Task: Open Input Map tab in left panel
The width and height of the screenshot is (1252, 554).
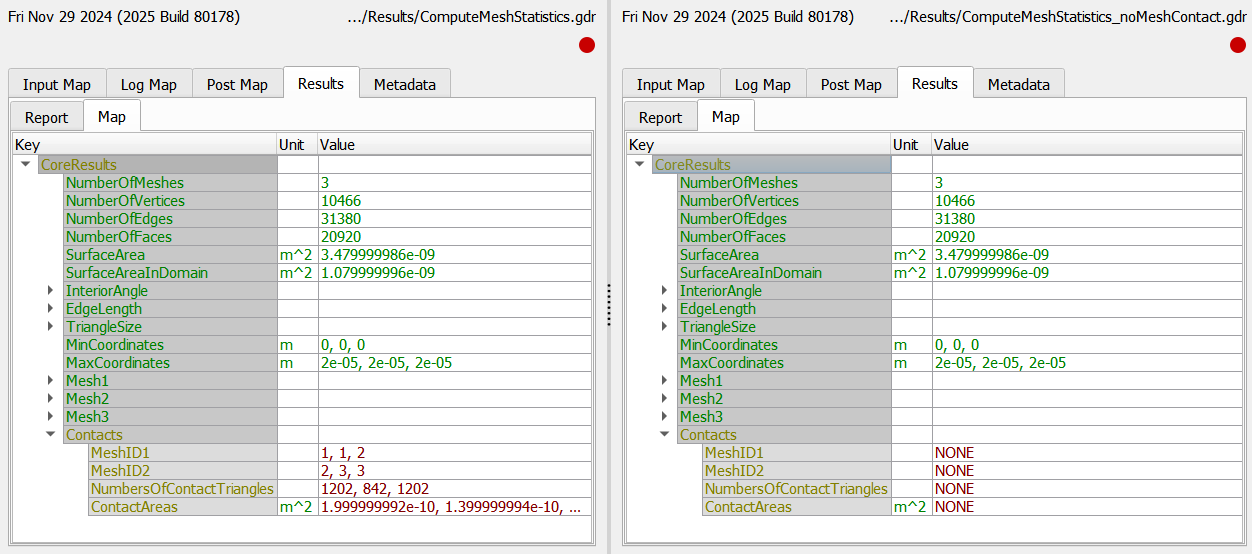Action: pyautogui.click(x=56, y=84)
